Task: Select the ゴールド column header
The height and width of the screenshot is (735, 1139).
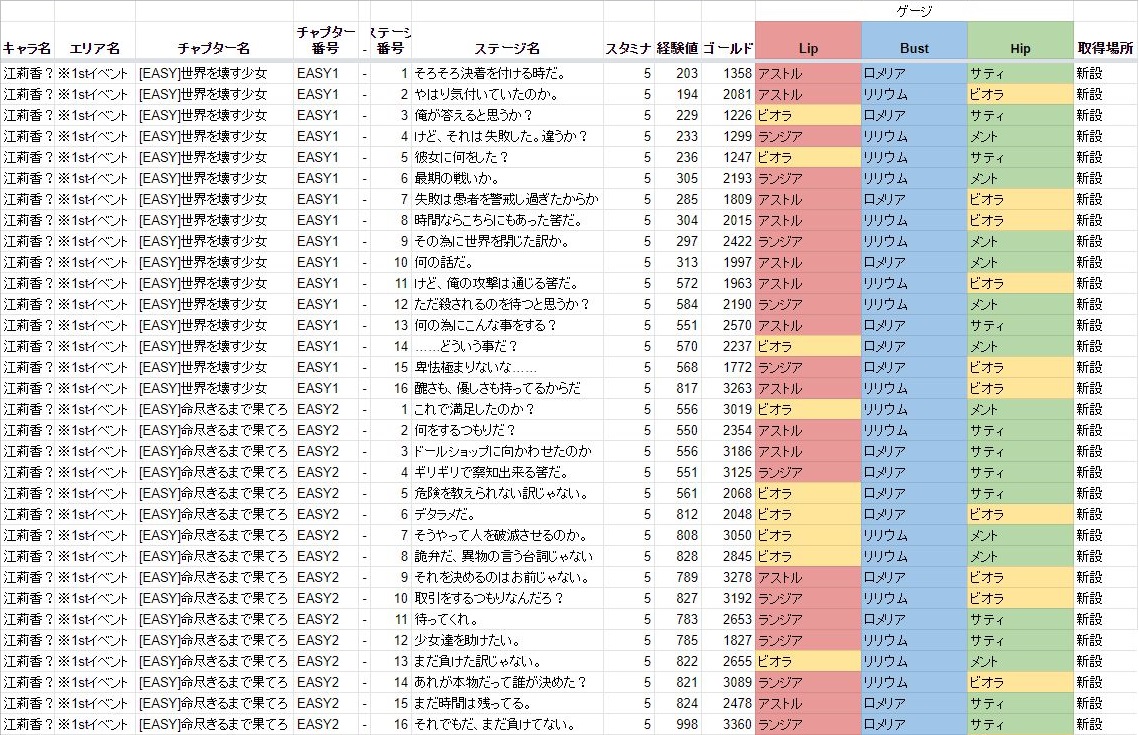Action: coord(728,48)
